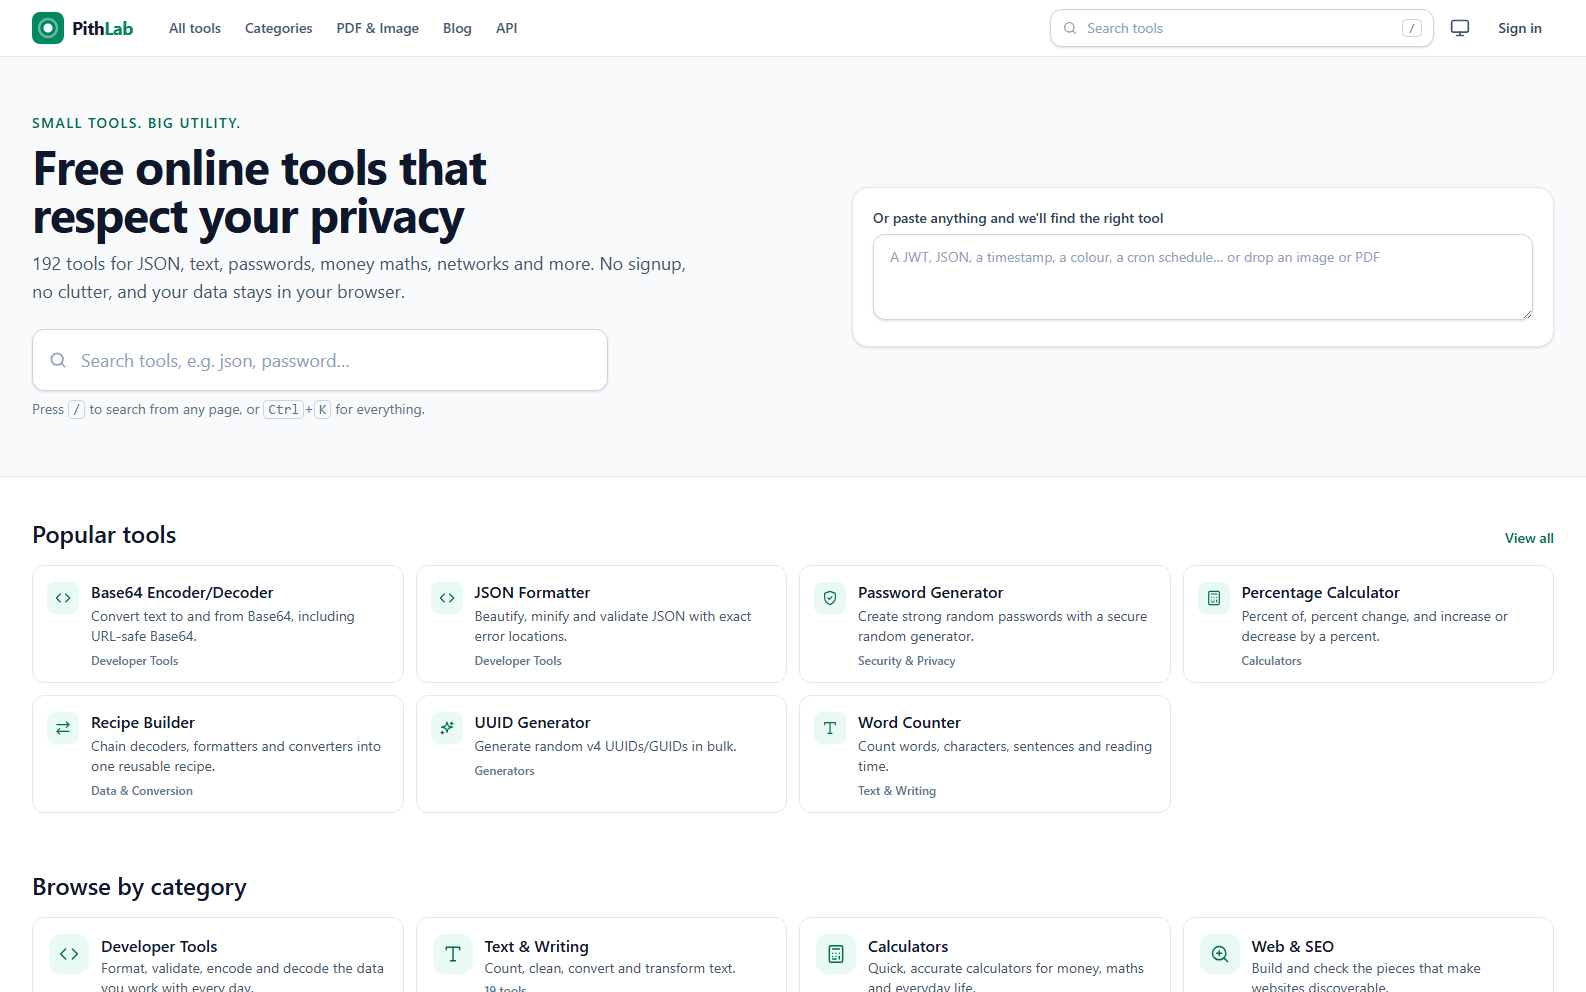Open the UUID Generator tool title
1586x992 pixels.
(x=532, y=723)
